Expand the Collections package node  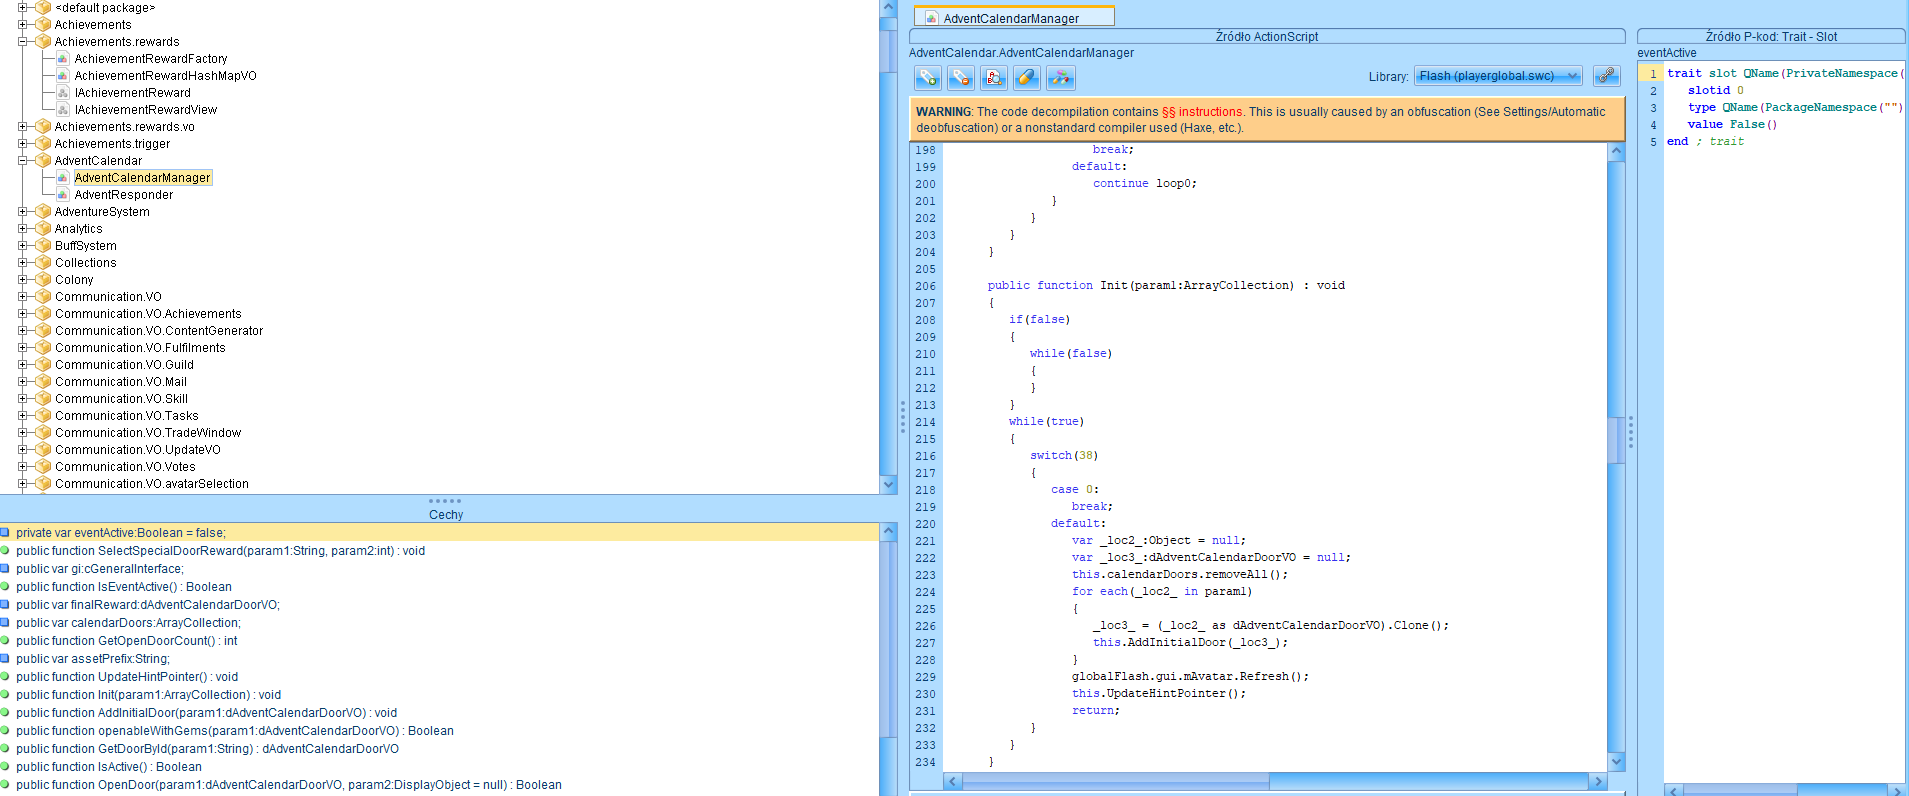click(22, 262)
